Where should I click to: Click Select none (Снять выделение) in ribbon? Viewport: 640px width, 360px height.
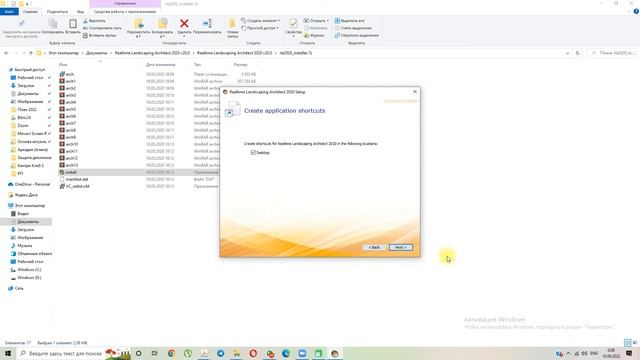pos(353,28)
